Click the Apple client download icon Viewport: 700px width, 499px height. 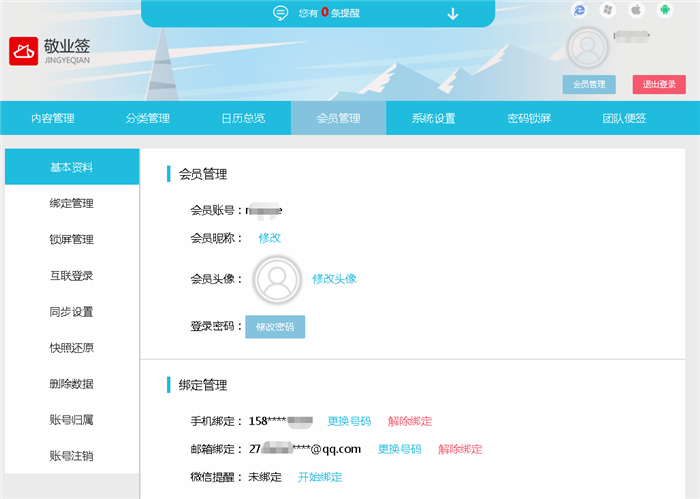[x=635, y=9]
